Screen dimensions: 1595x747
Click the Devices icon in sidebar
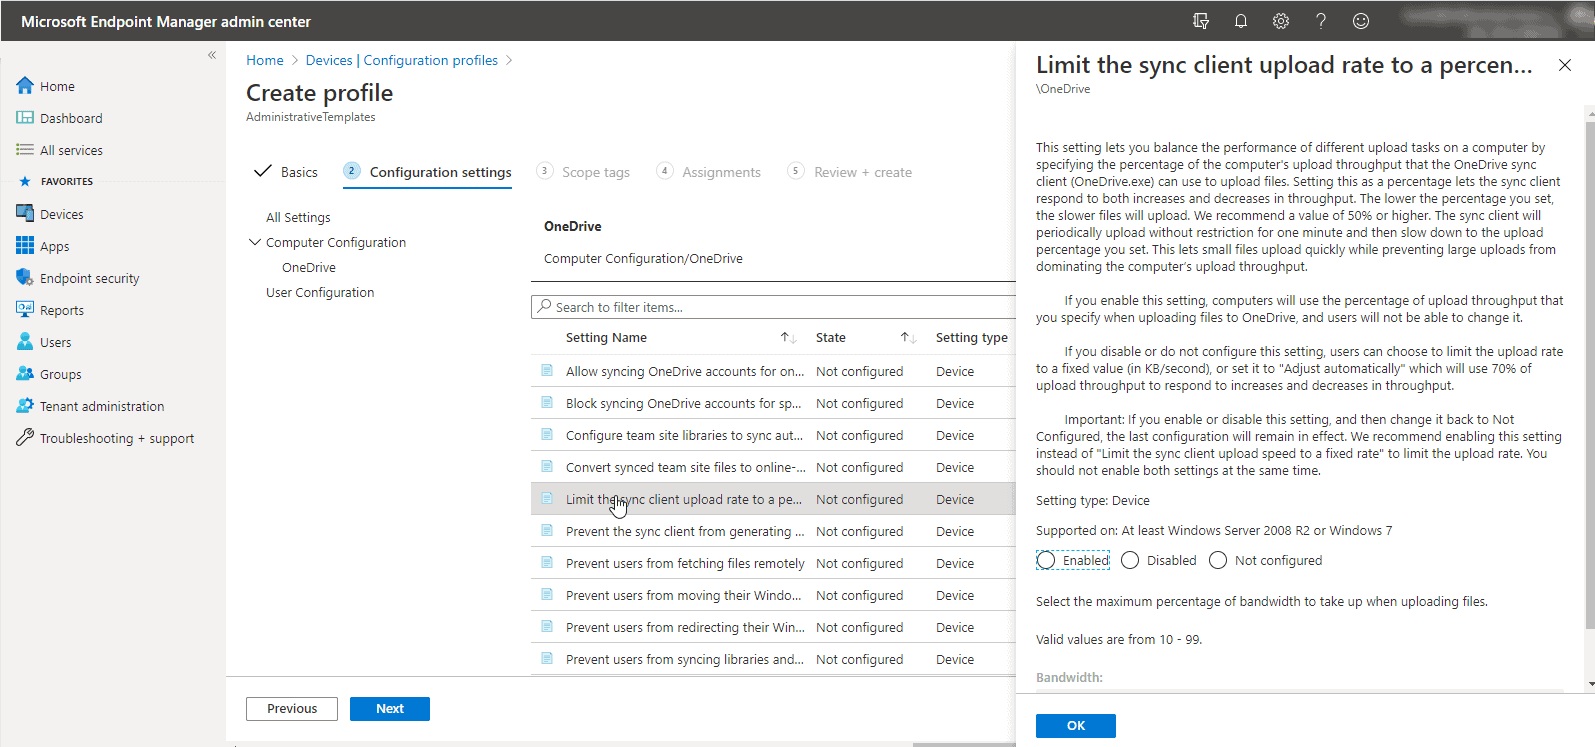pyautogui.click(x=25, y=214)
